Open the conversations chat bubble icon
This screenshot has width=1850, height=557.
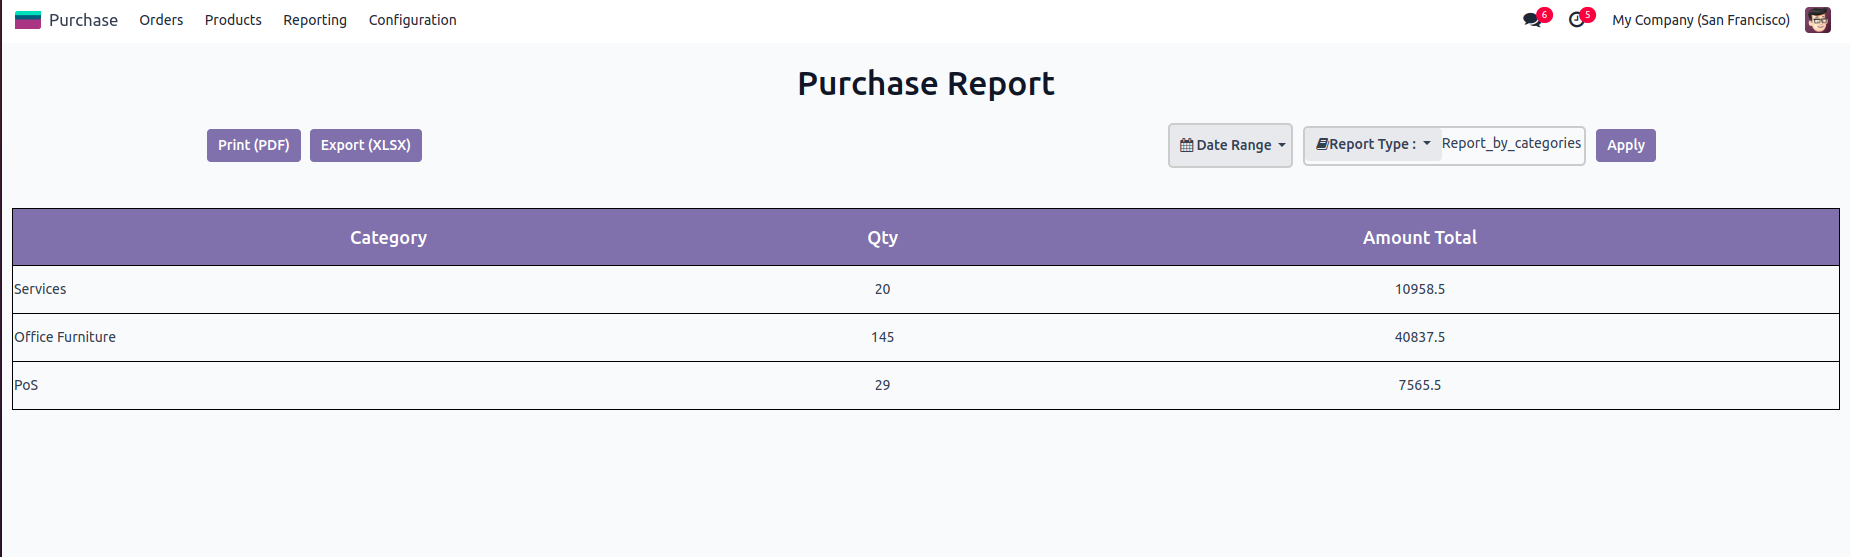1531,20
